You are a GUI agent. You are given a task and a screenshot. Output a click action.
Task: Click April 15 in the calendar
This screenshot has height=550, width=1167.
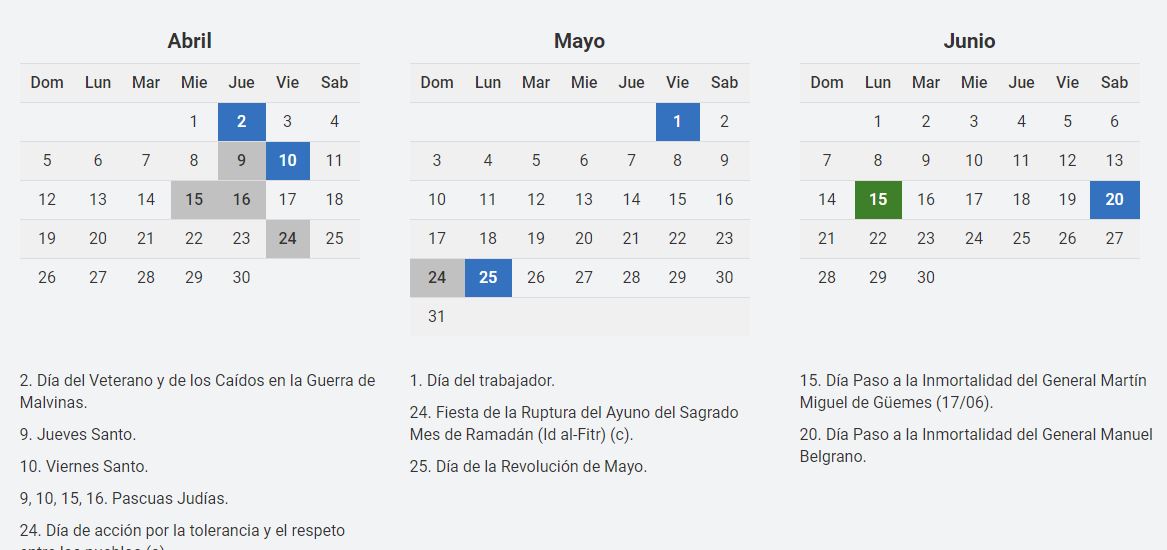point(194,200)
